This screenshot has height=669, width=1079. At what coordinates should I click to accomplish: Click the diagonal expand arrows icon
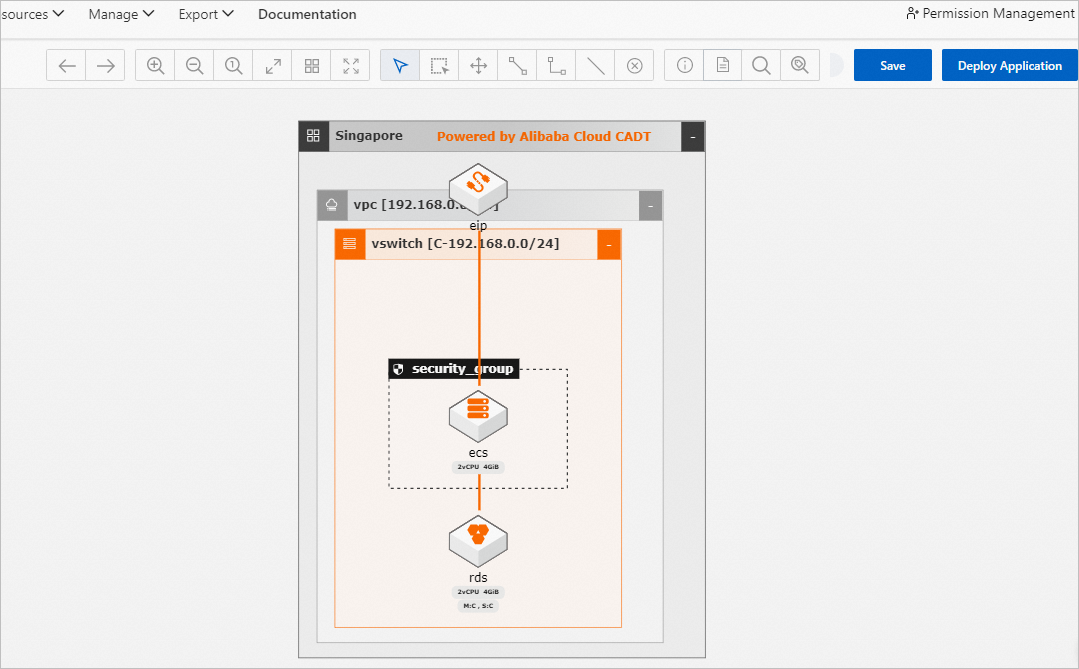[273, 65]
